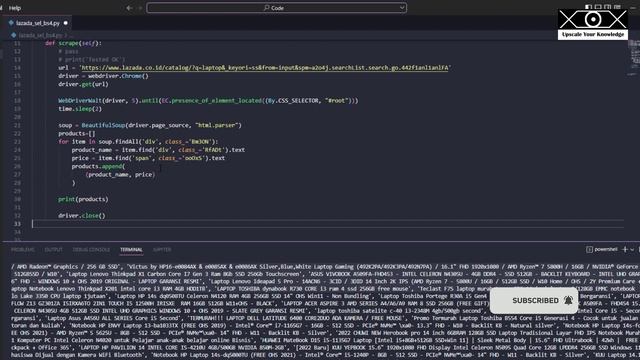This screenshot has height=360, width=640.
Task: Click the product_name assignment line
Action: tap(158, 150)
